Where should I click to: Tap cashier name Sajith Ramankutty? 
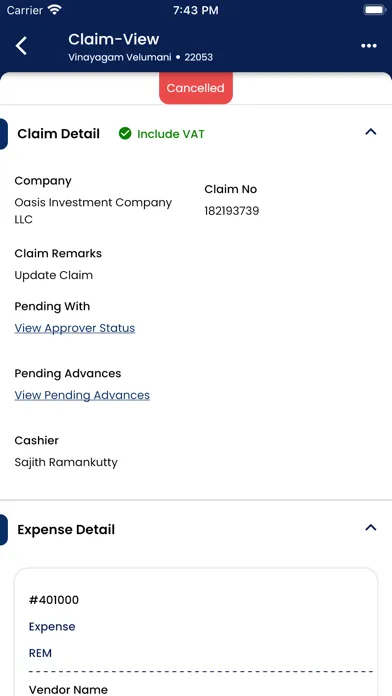66,462
